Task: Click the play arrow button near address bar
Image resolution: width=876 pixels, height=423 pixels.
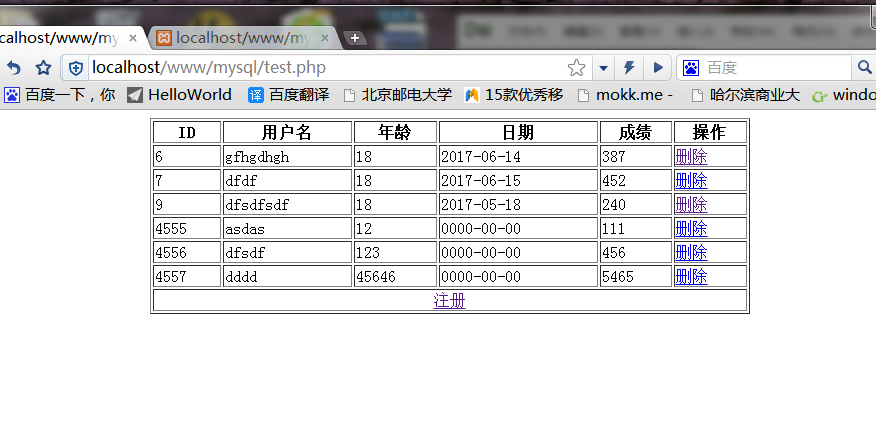Action: [658, 68]
